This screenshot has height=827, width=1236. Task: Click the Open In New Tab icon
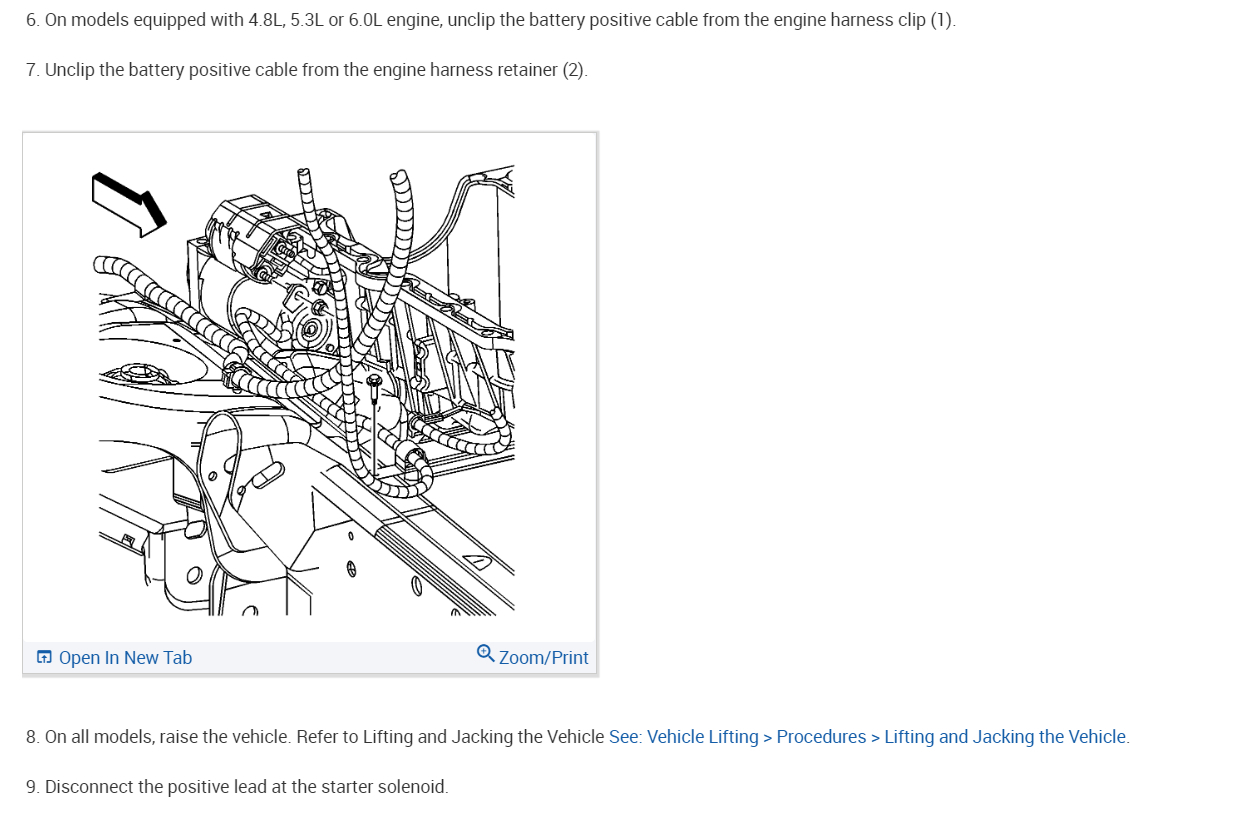point(44,657)
